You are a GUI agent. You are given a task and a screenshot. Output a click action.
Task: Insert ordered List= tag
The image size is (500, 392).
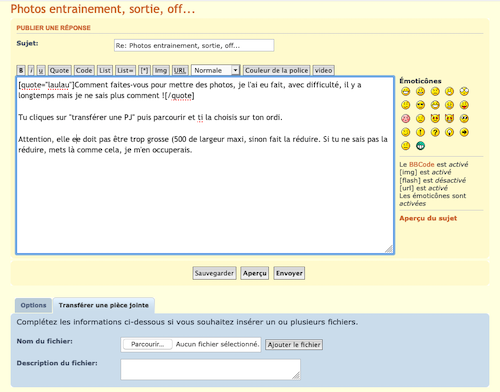tap(125, 70)
